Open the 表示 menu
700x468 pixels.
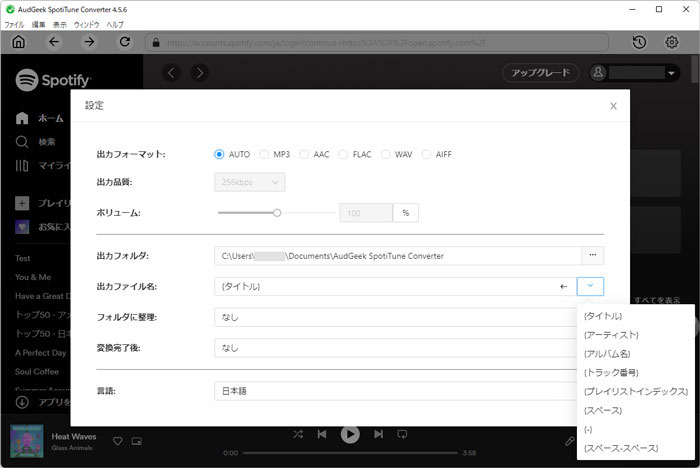(60, 25)
